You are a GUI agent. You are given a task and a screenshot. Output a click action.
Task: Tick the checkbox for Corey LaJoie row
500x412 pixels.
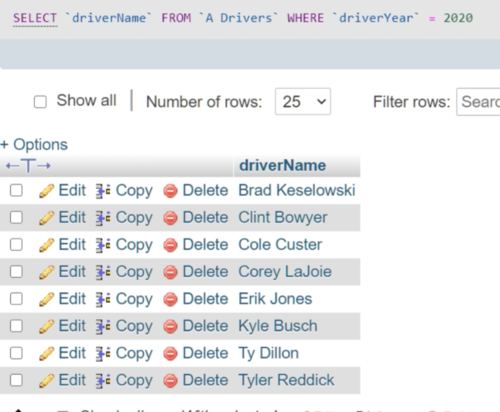coord(16,272)
